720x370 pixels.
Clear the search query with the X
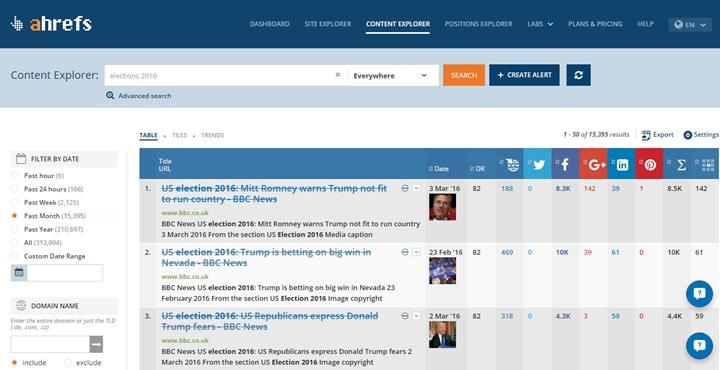pyautogui.click(x=338, y=75)
